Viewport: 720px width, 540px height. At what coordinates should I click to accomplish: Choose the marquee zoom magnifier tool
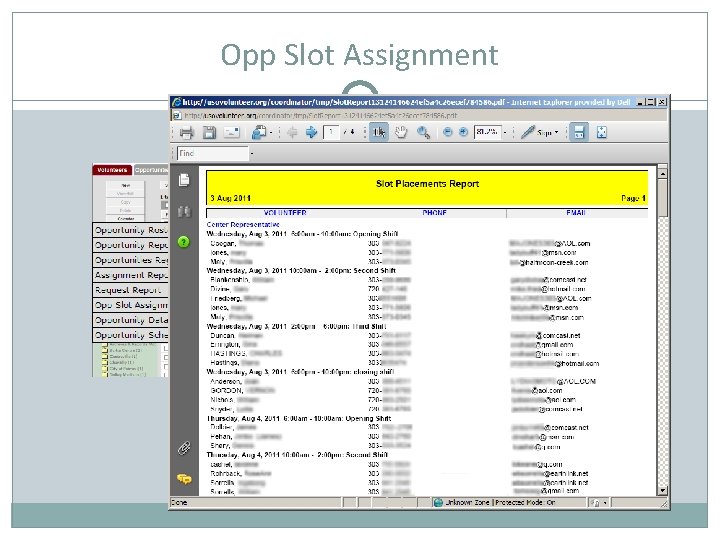click(423, 133)
